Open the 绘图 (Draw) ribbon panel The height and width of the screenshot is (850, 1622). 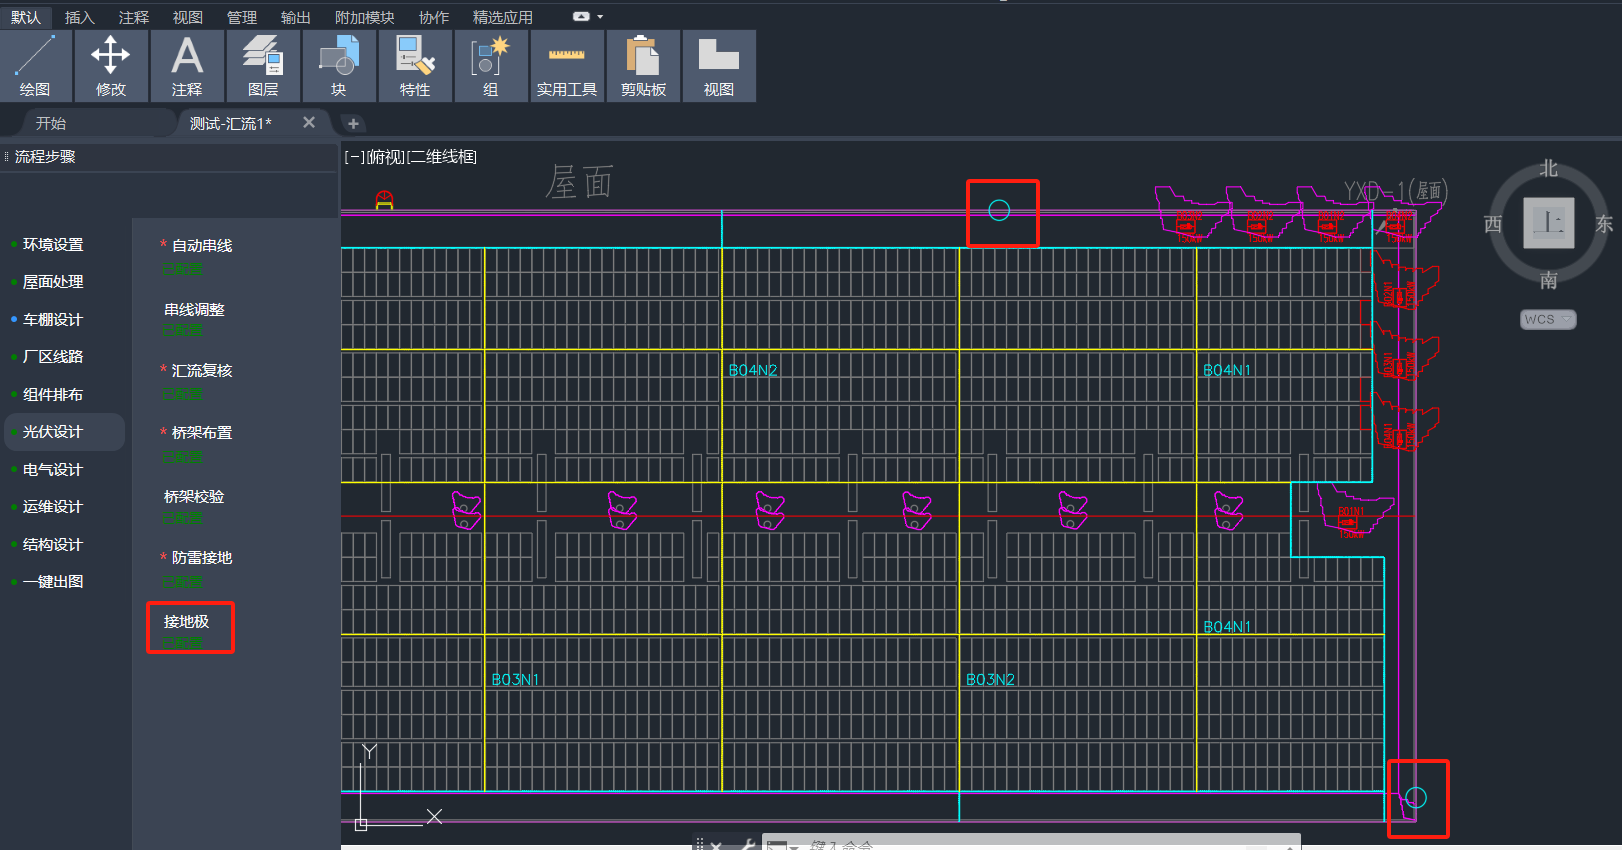point(35,66)
